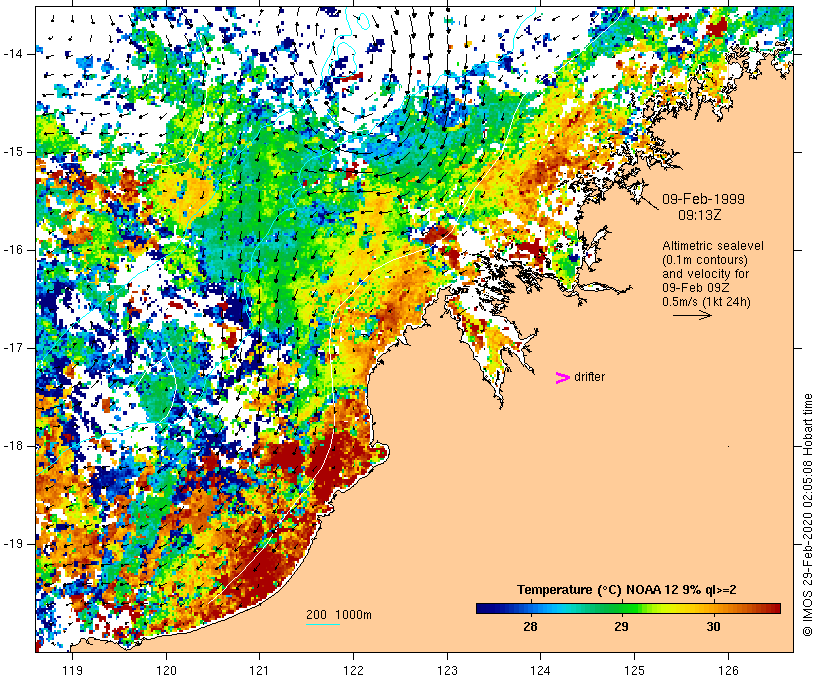
Task: Click the -19 latitude axis label
Action: coord(13,544)
